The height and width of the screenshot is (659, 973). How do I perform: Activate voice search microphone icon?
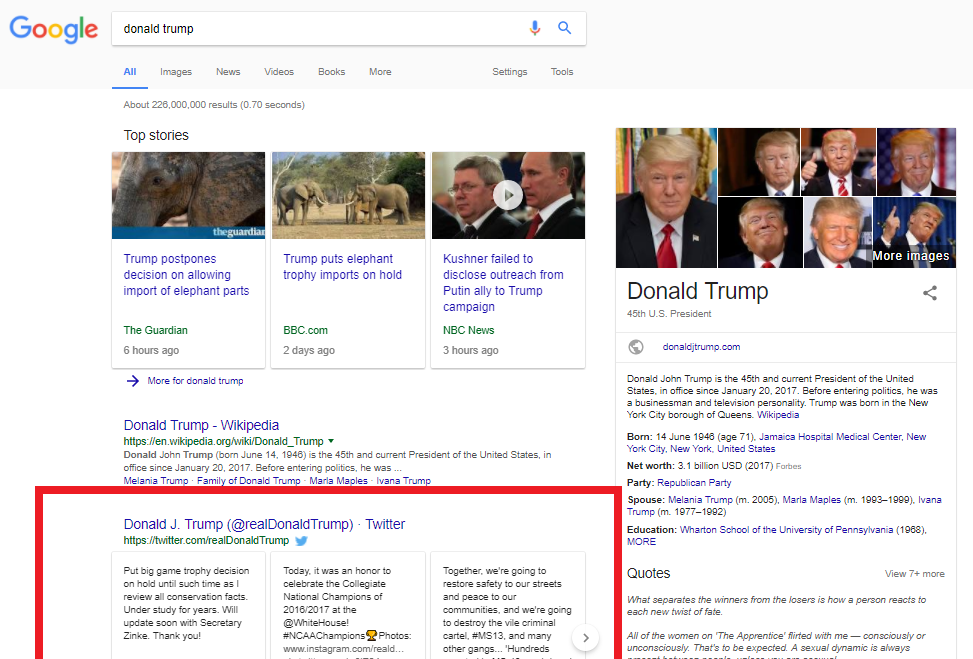coord(535,28)
